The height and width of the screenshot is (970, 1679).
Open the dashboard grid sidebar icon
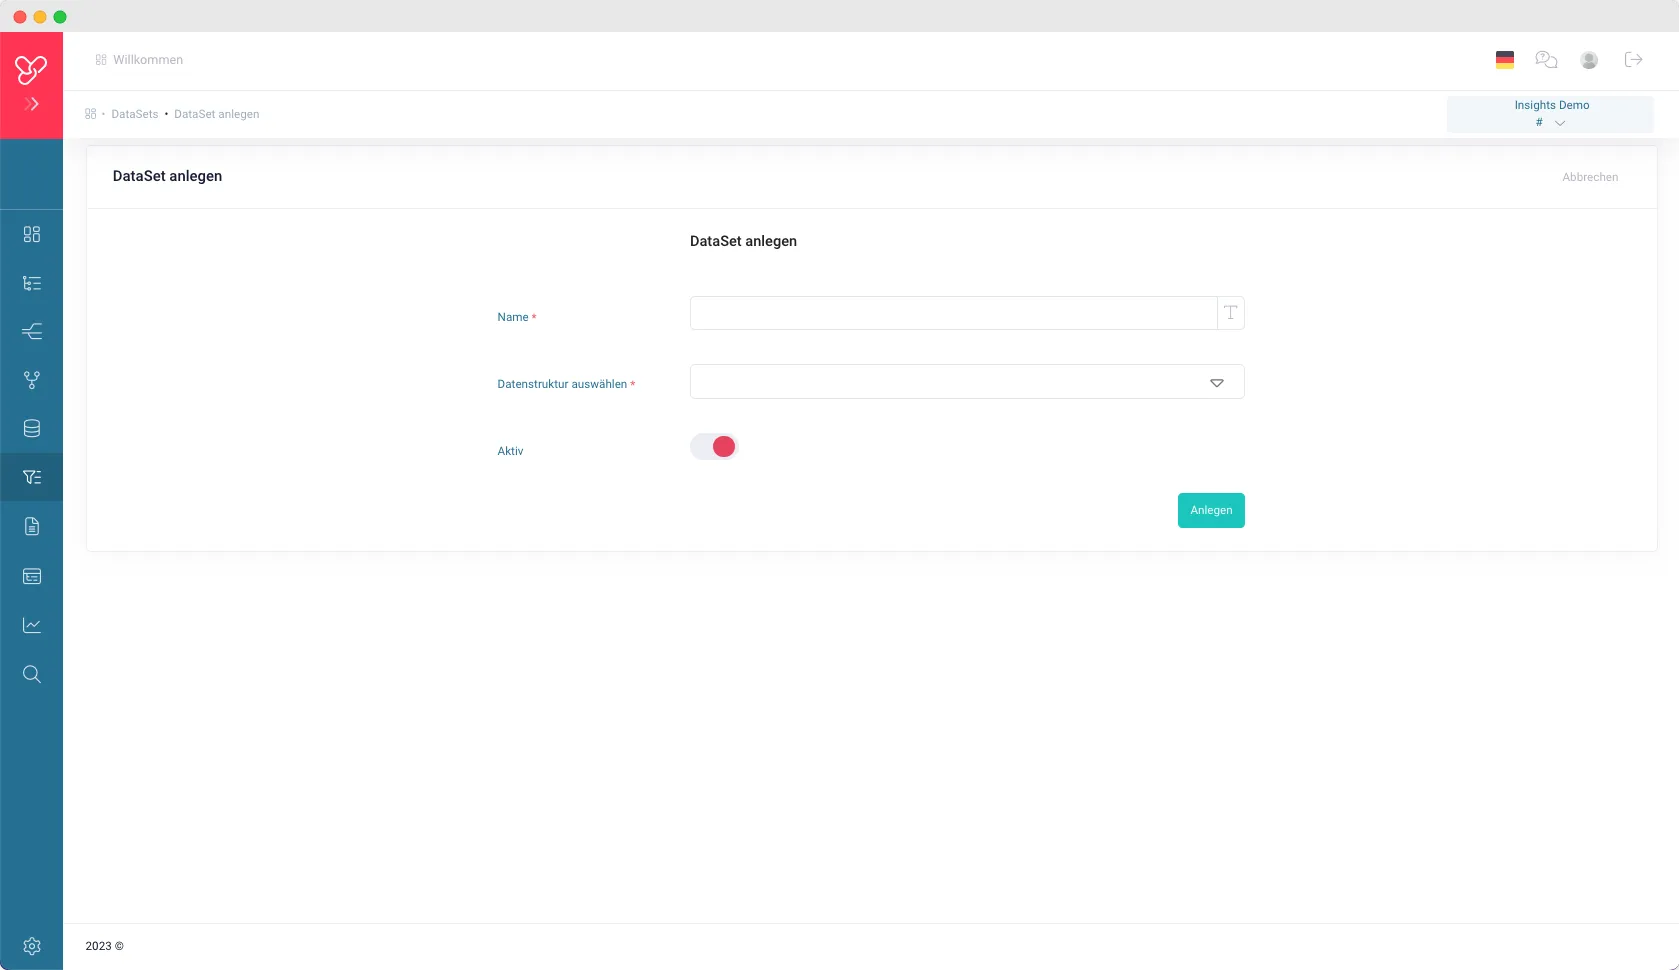[32, 234]
